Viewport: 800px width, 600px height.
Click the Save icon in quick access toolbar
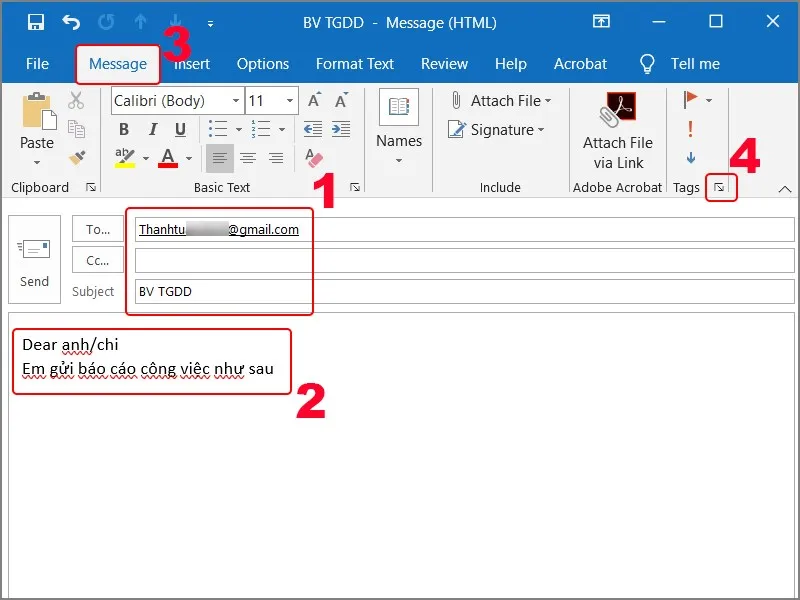[36, 21]
